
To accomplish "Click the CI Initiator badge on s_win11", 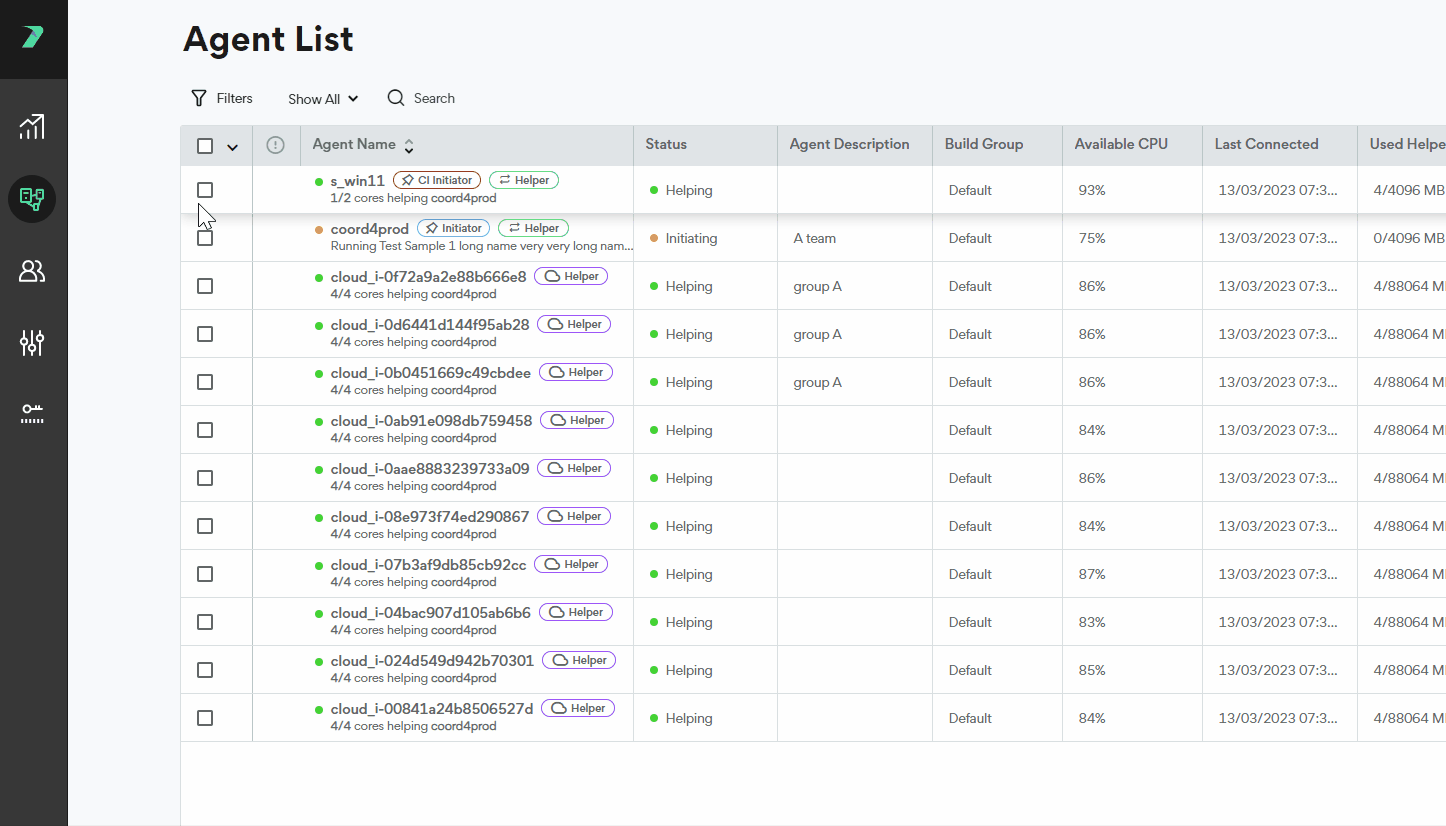I will pos(437,180).
